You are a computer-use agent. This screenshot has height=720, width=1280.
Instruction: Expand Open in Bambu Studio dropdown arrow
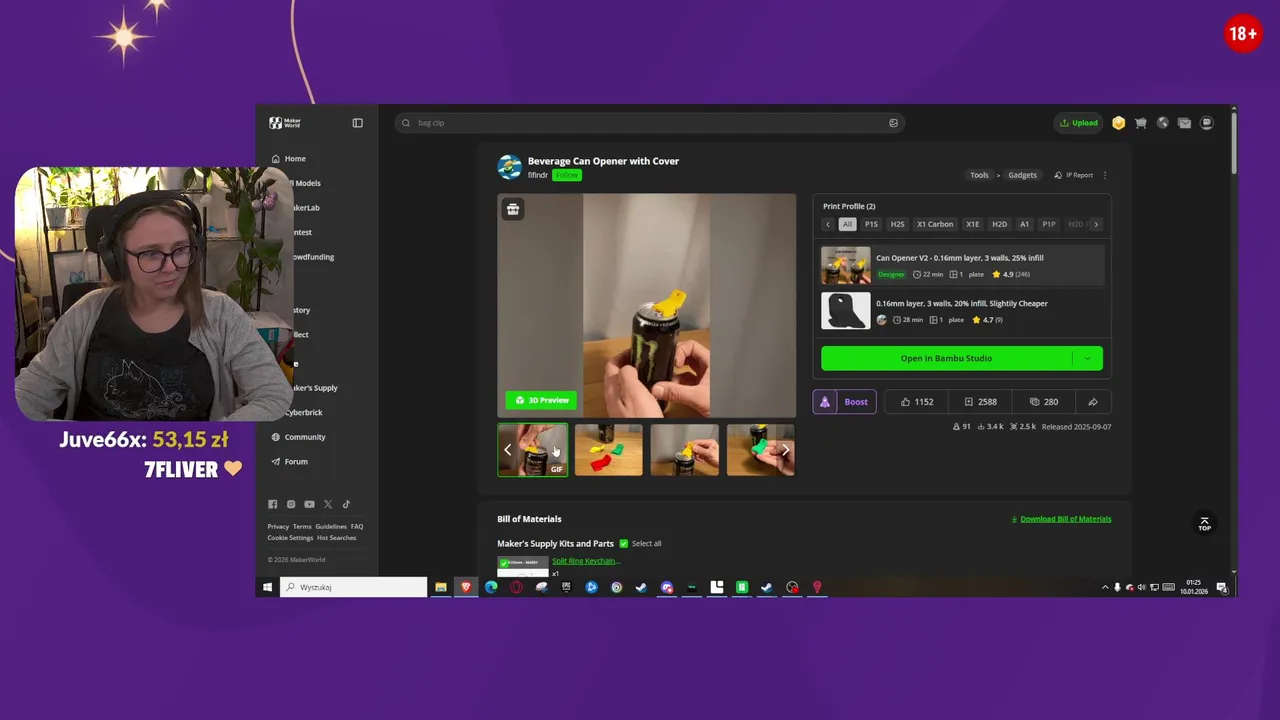point(1087,358)
